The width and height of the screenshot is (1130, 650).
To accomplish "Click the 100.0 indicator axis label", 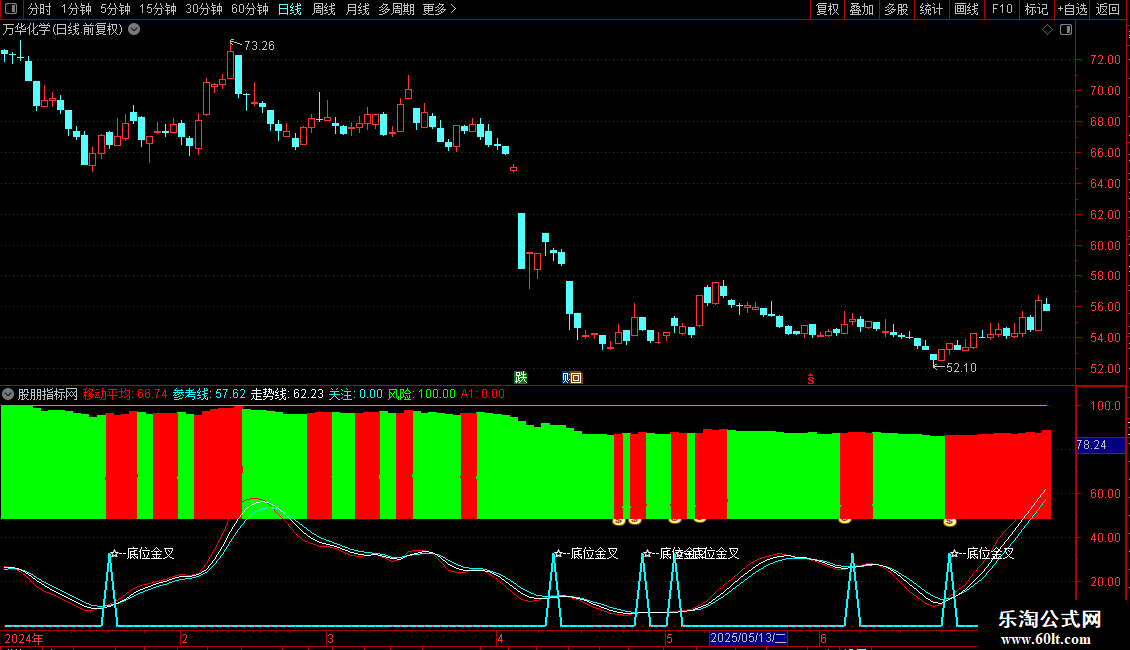I will click(x=1105, y=406).
